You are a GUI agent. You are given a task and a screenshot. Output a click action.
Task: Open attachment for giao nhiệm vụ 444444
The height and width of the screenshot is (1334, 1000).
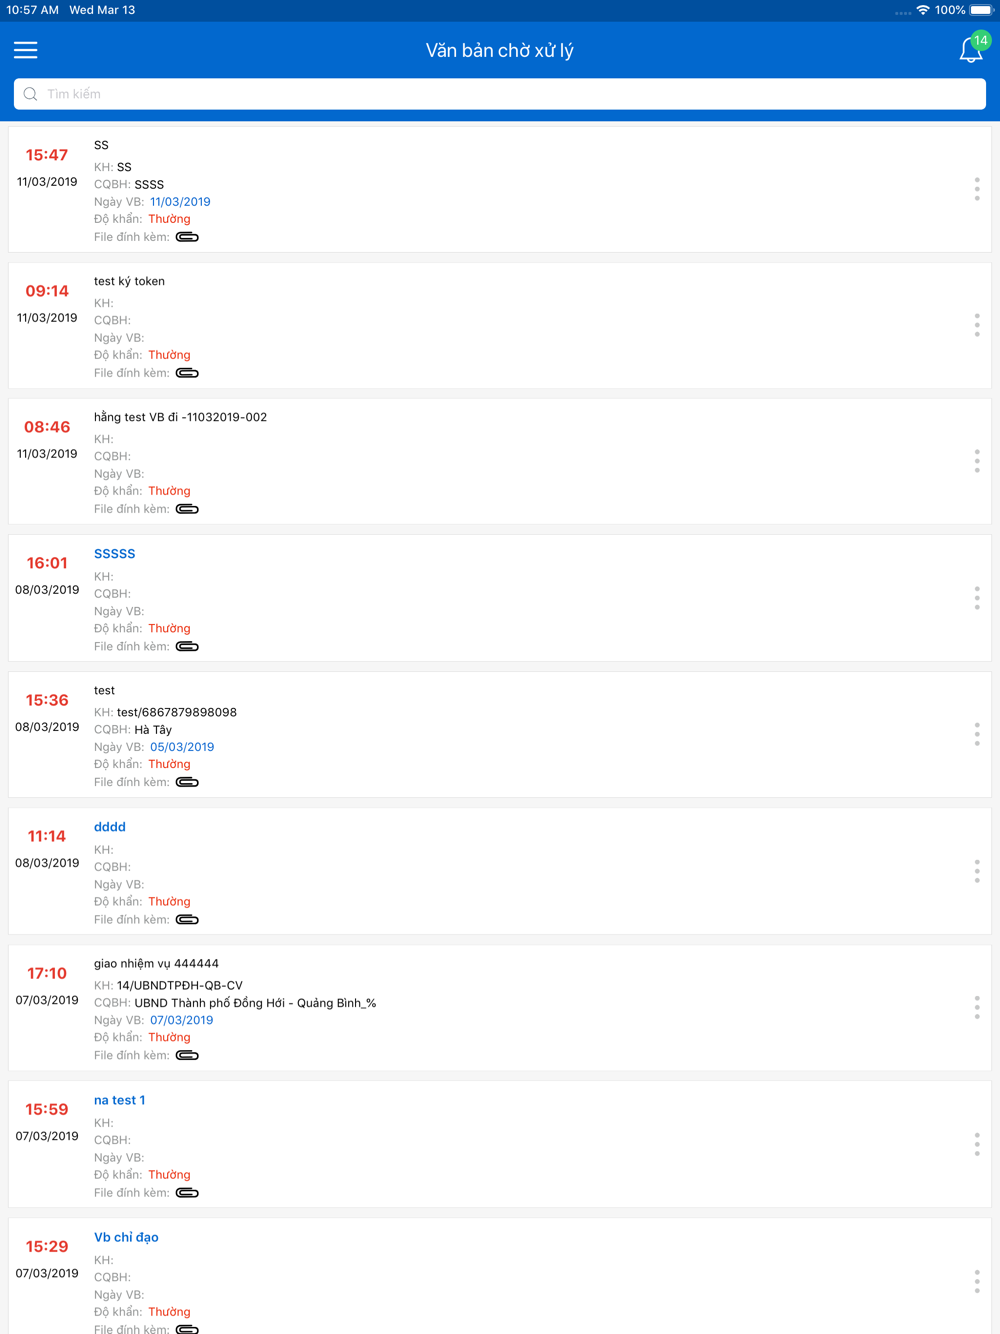coord(187,1055)
